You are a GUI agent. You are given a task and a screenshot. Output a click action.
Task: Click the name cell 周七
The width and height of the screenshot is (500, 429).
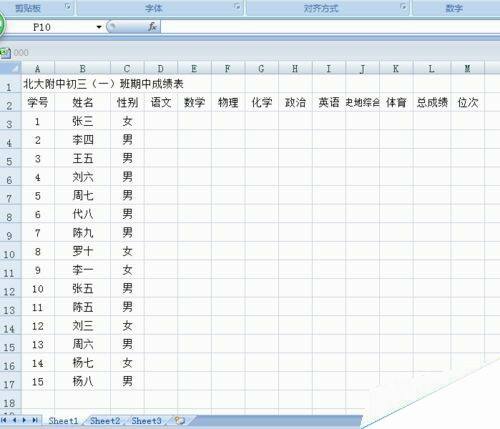click(83, 195)
